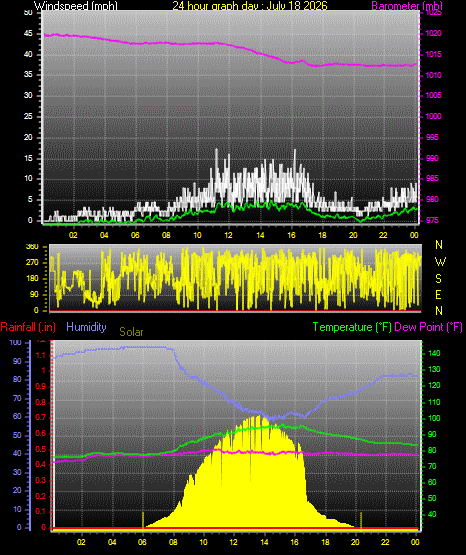
Task: Select the 30 value on the humidity axis
Action: [x=17, y=473]
